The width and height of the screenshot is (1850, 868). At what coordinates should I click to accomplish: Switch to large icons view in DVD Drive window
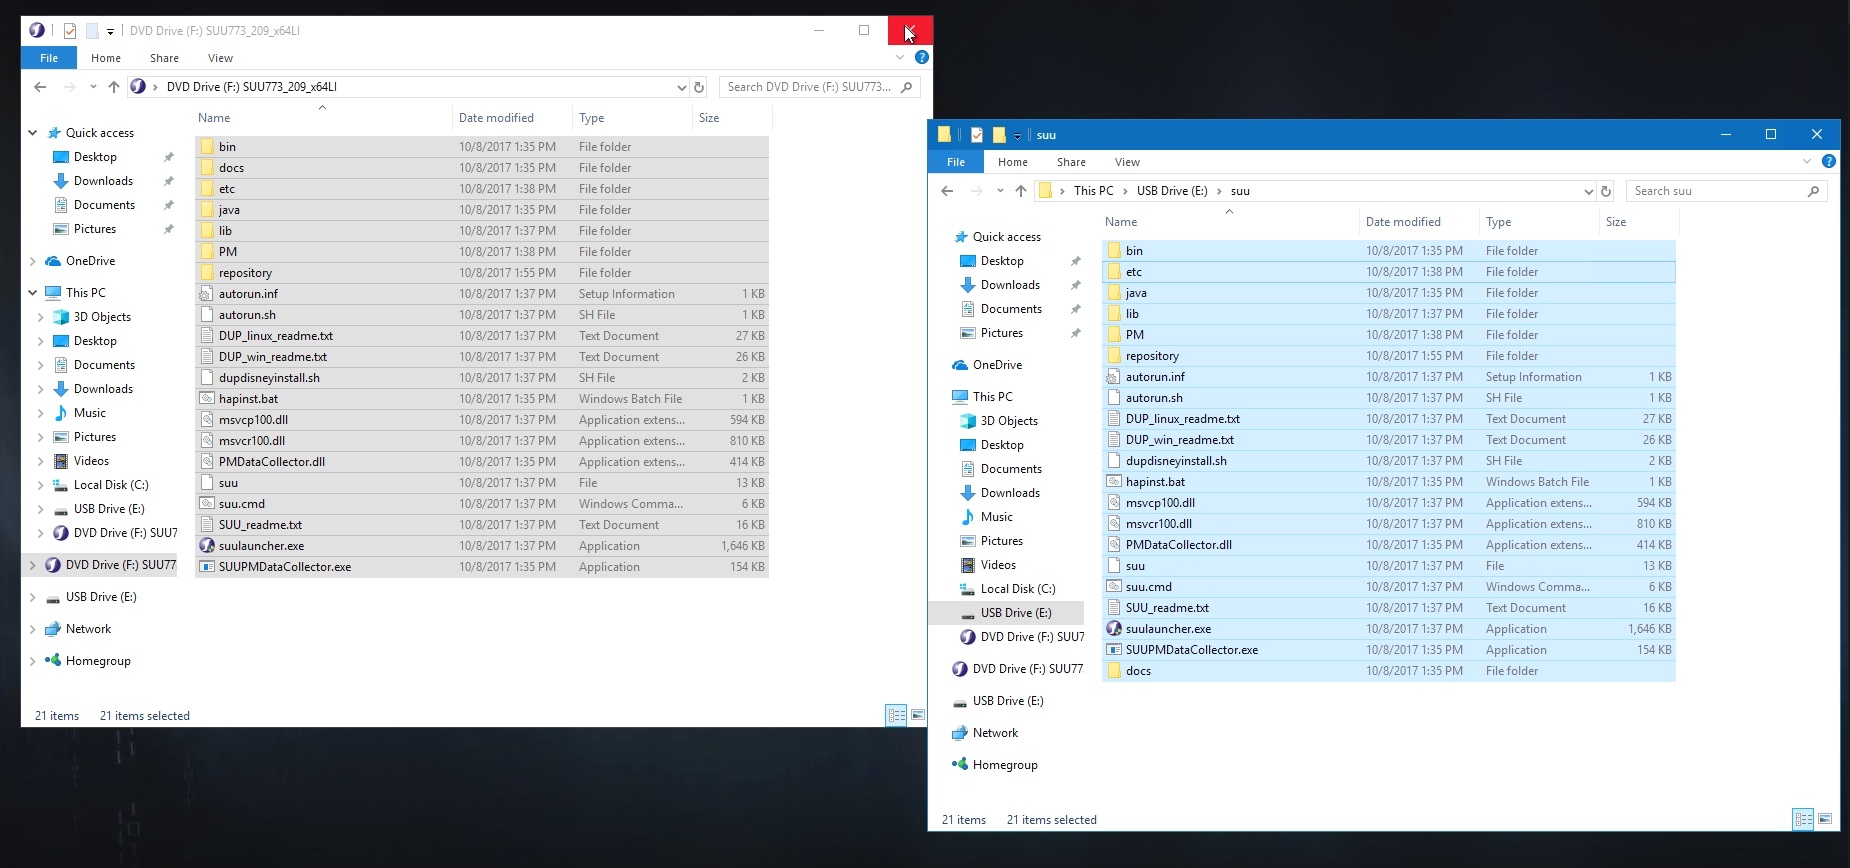(x=918, y=715)
